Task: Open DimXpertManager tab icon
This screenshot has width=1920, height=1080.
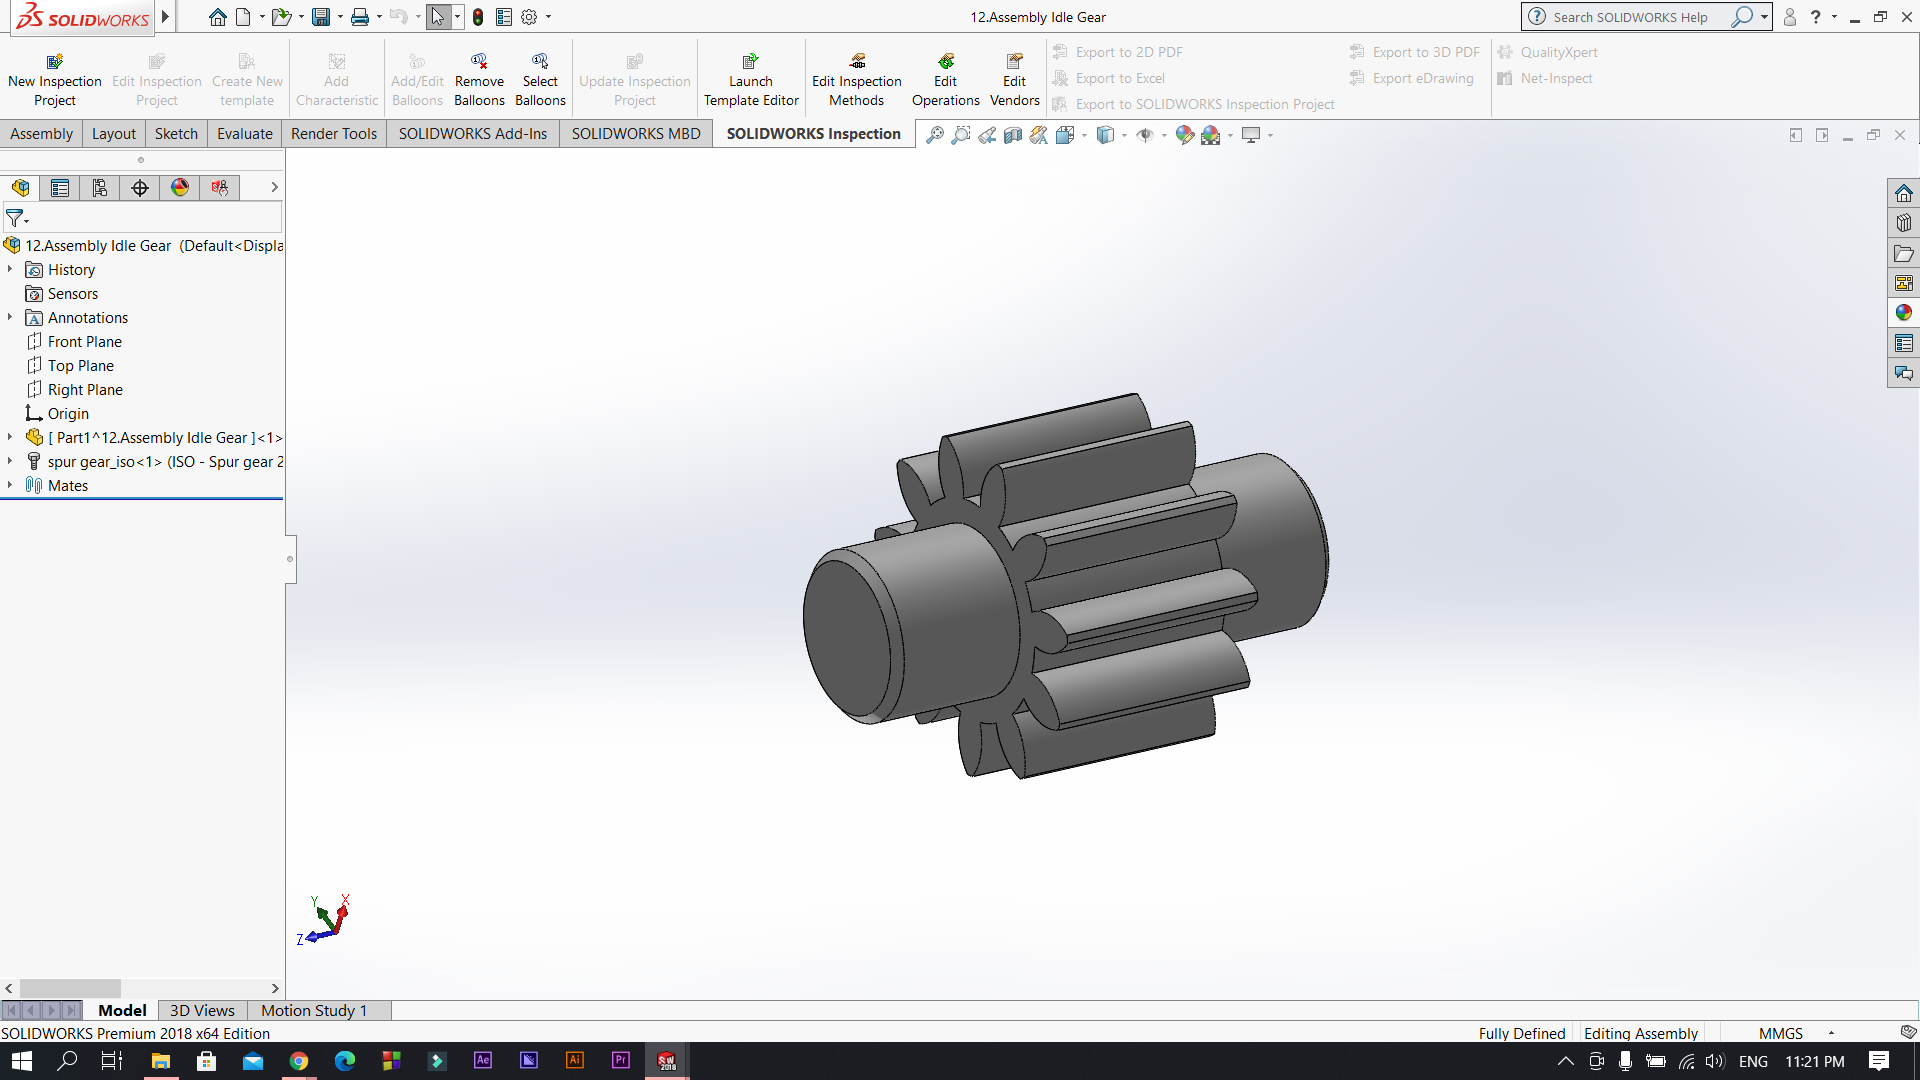Action: pyautogui.click(x=140, y=187)
